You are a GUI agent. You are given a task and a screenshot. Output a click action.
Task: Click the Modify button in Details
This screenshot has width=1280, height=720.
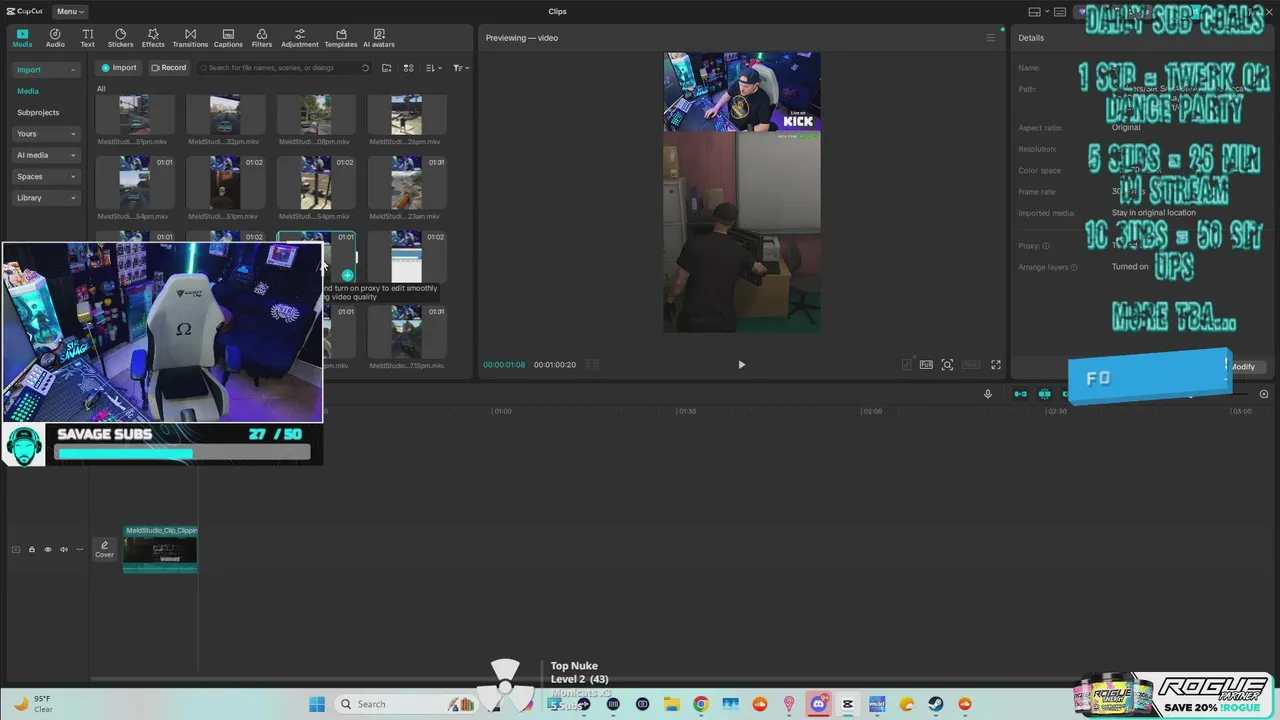pos(1245,367)
